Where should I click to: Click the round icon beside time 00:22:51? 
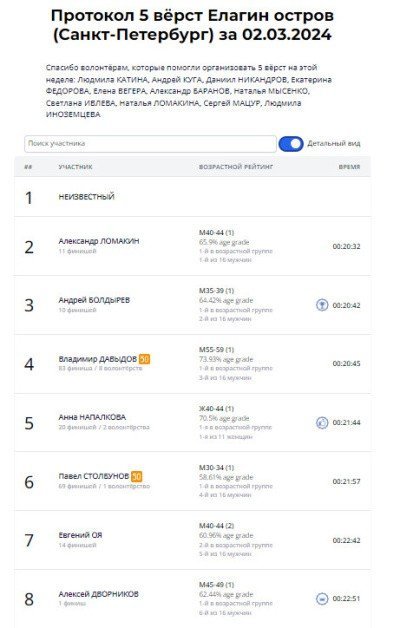pyautogui.click(x=322, y=599)
